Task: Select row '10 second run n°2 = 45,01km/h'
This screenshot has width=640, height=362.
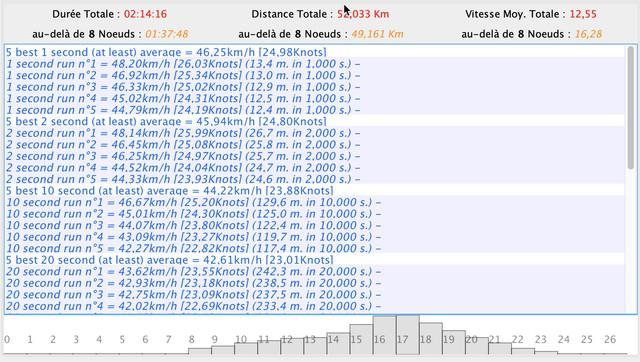Action: [x=315, y=213]
